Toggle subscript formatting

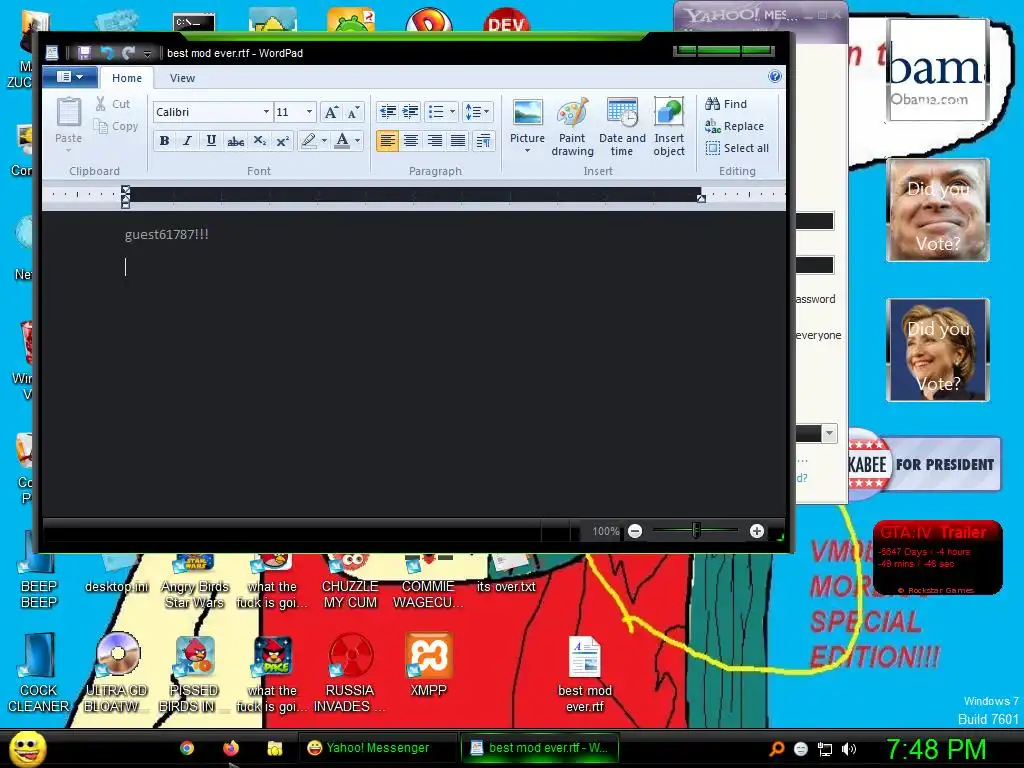coord(259,140)
